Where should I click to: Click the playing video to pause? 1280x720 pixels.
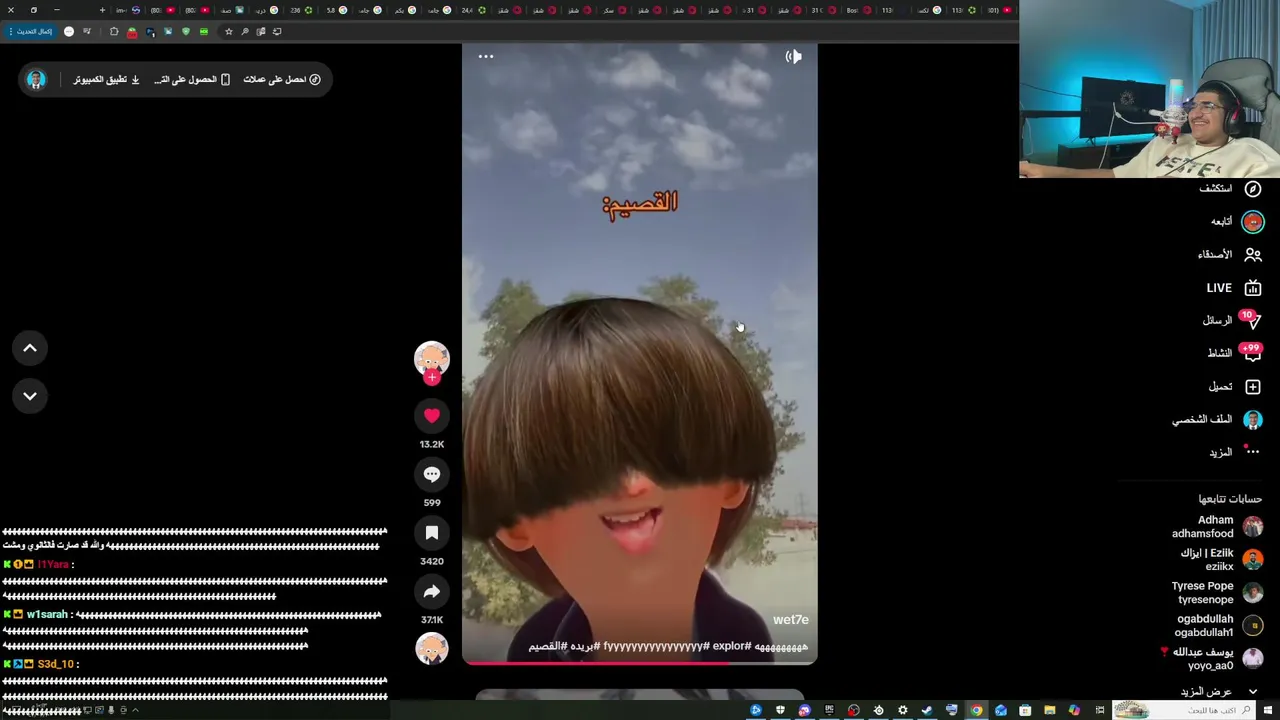[x=640, y=352]
